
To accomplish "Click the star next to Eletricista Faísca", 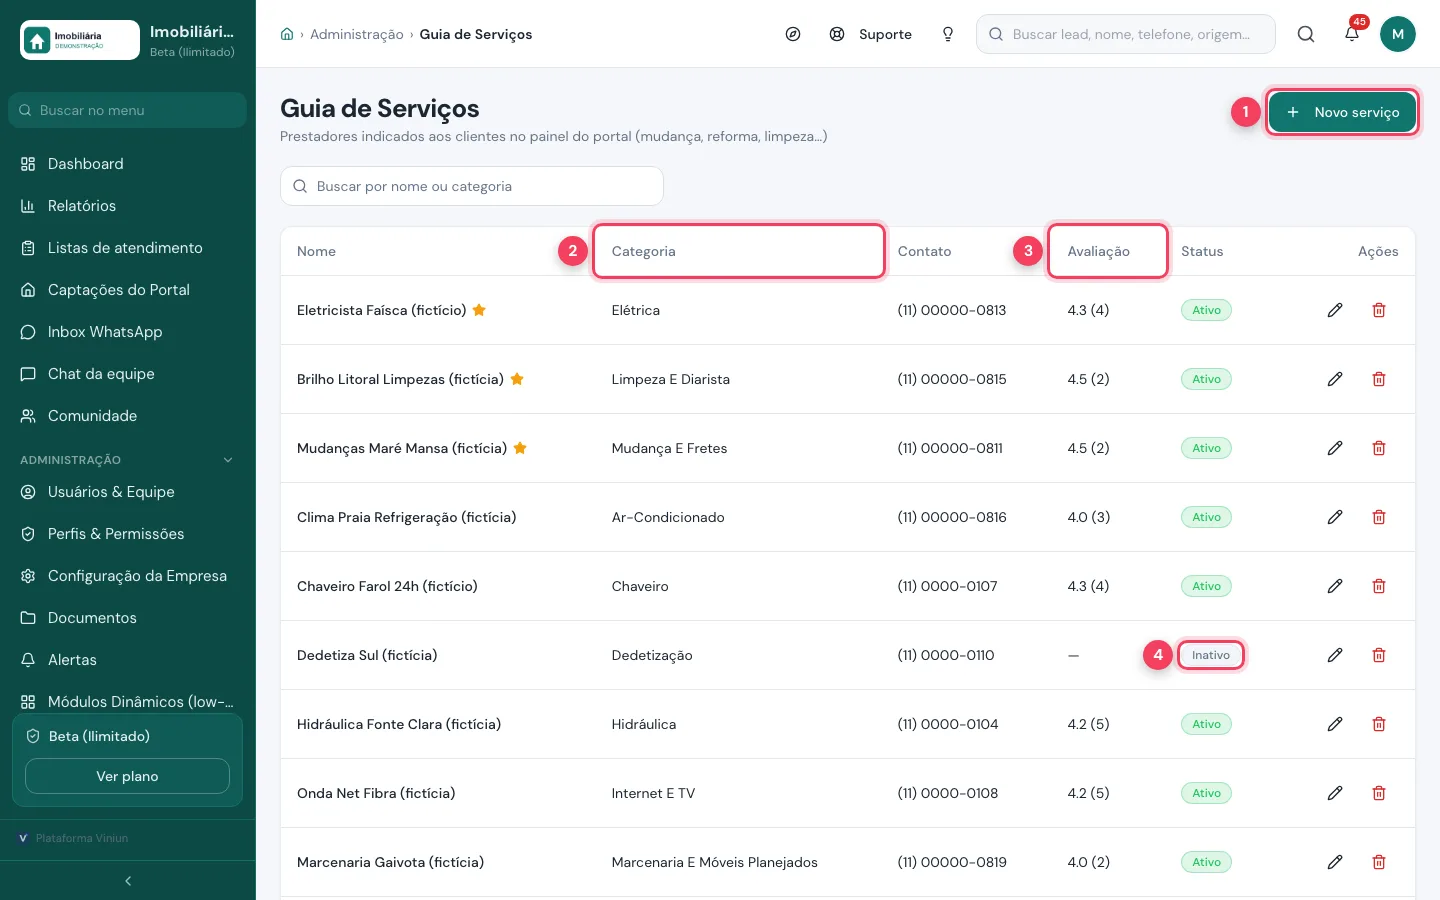I will [479, 310].
